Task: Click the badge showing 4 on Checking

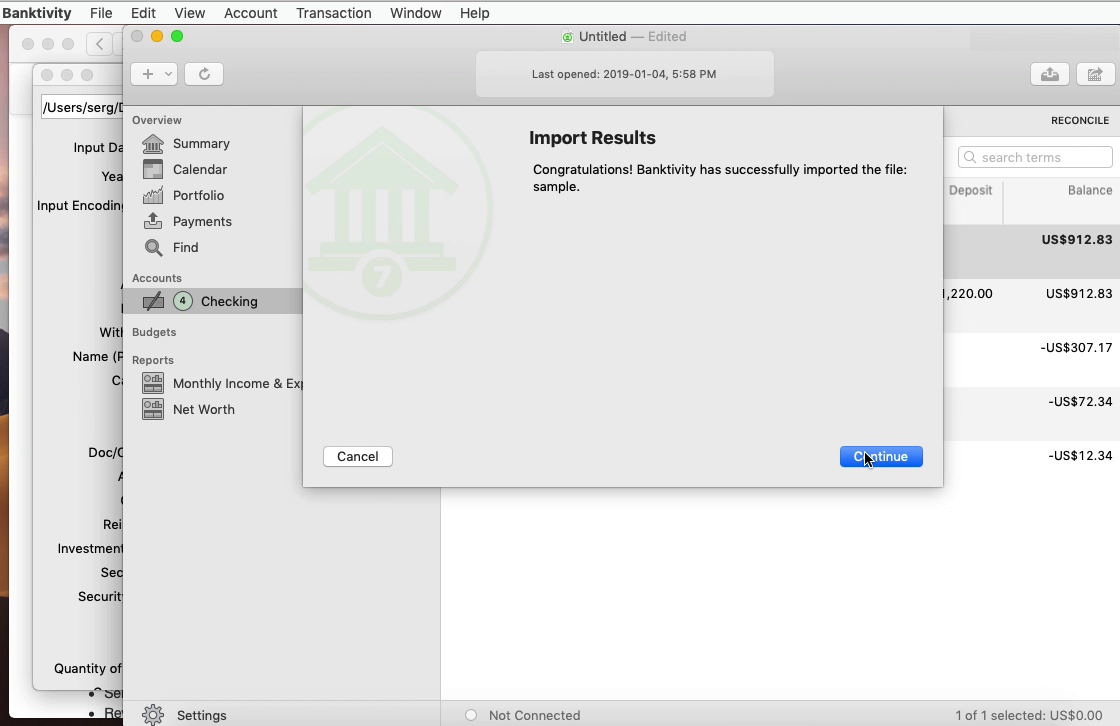Action: pos(183,302)
